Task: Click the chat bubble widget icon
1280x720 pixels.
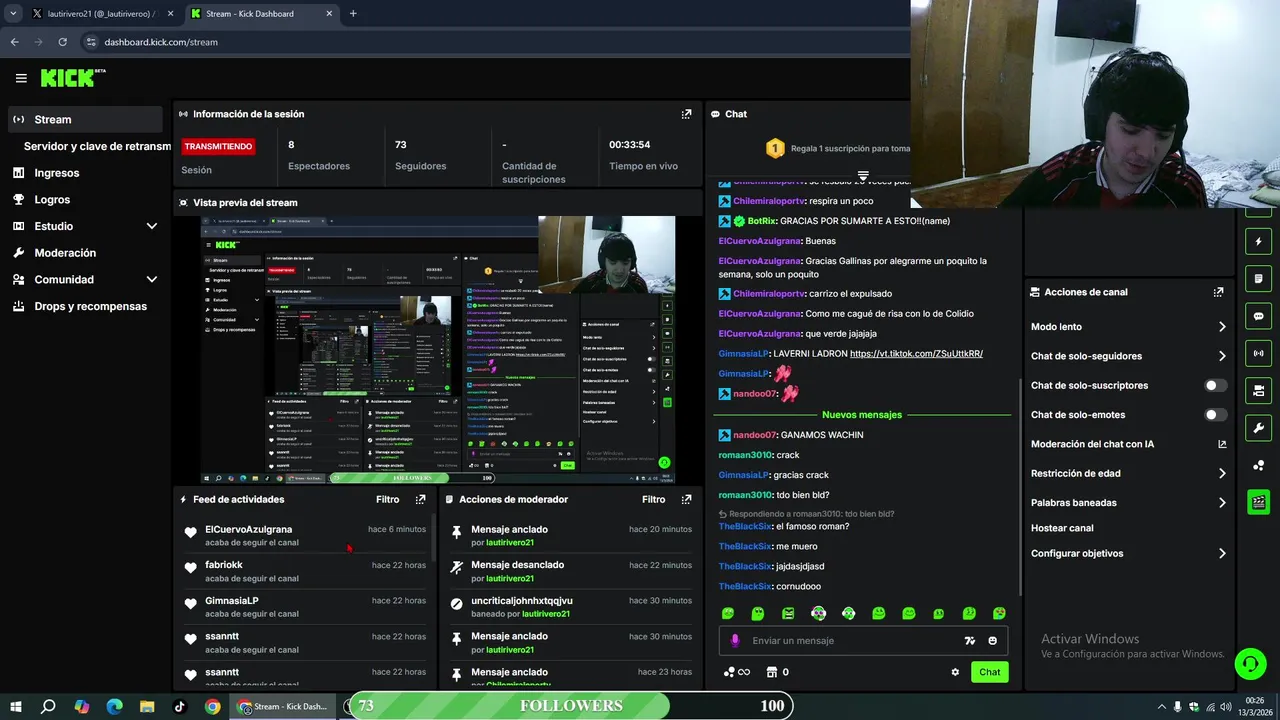Action: (x=1258, y=316)
